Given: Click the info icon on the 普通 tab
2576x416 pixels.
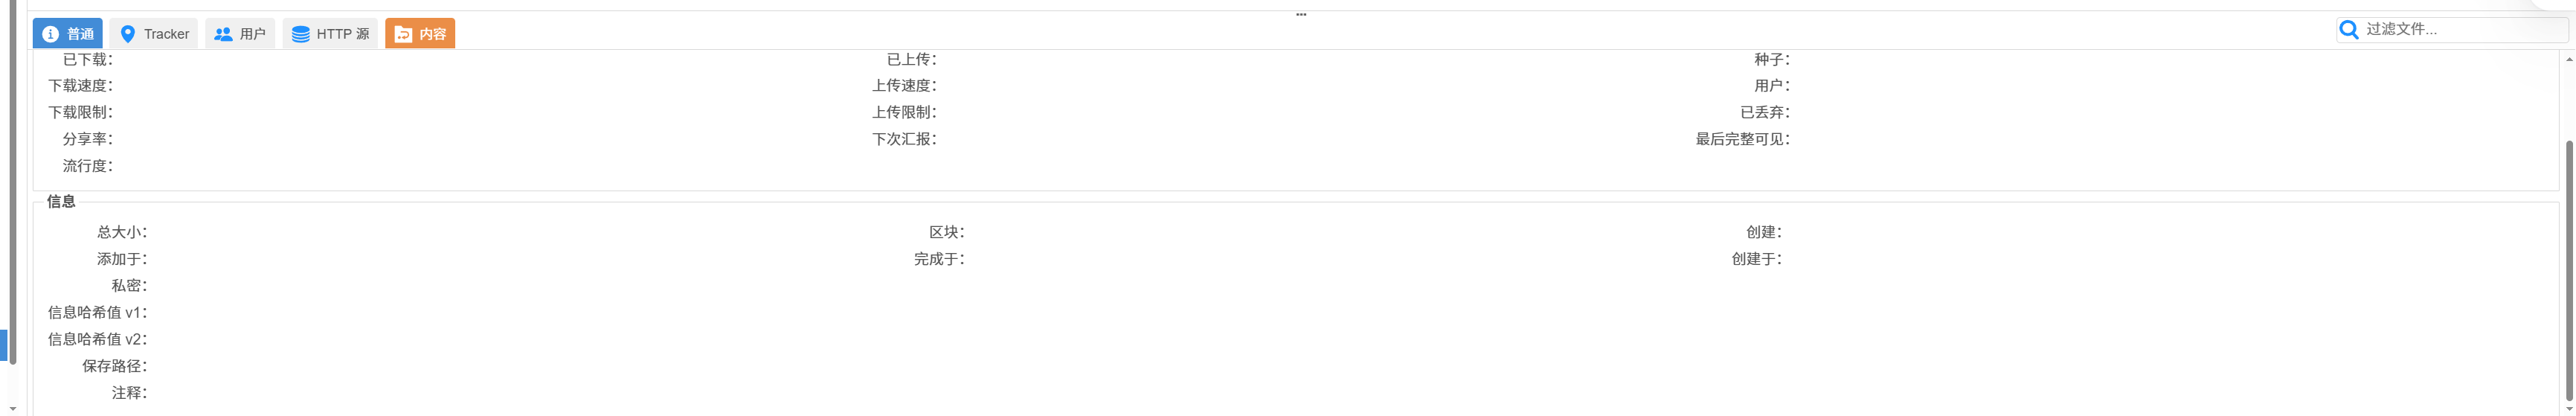Looking at the screenshot, I should [51, 34].
